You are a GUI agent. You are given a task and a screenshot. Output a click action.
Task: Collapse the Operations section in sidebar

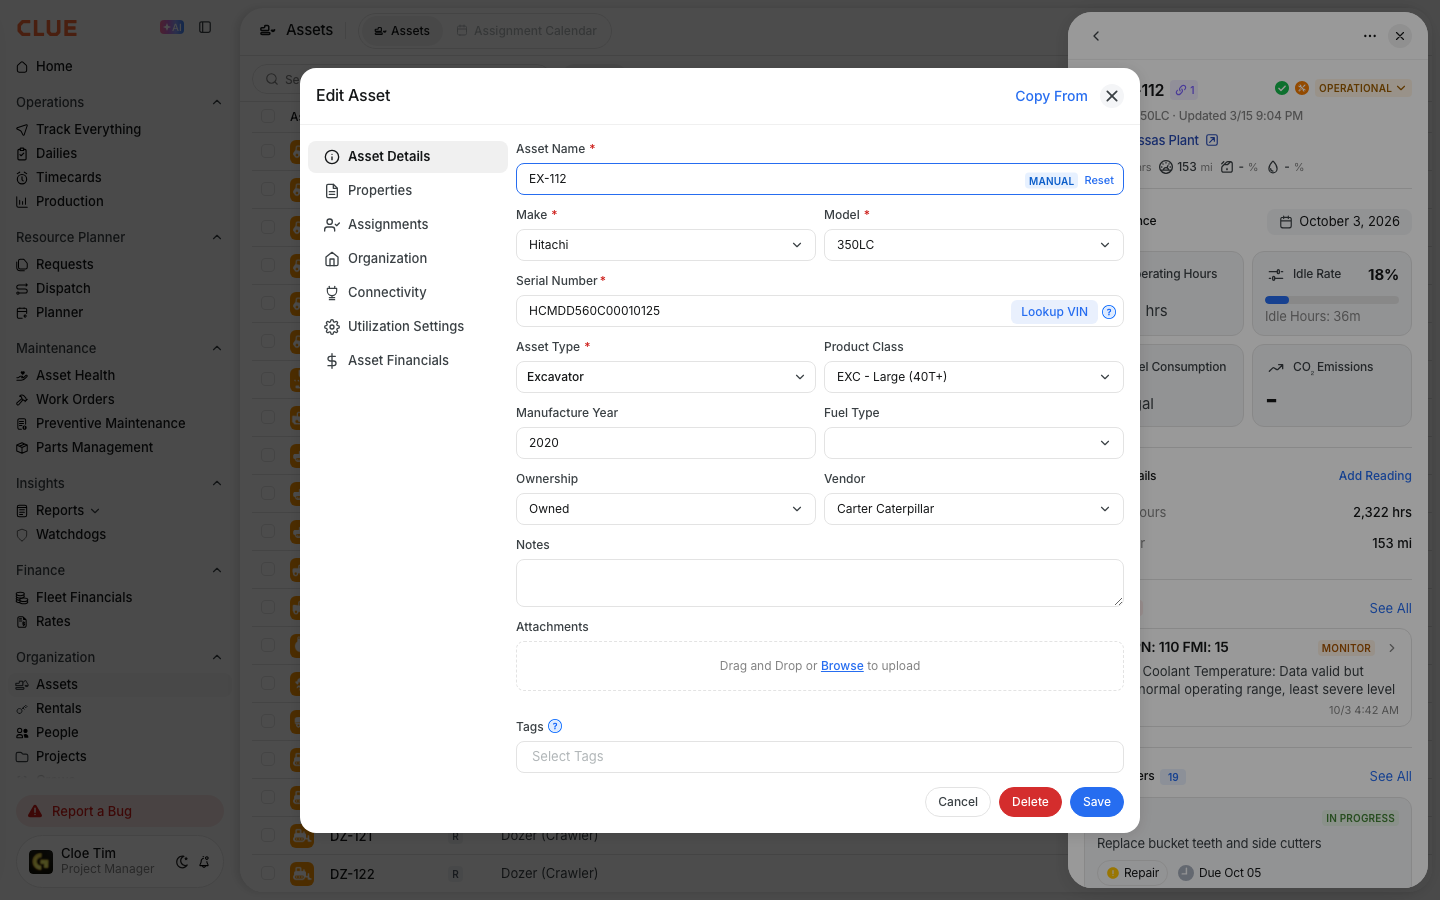tap(217, 102)
